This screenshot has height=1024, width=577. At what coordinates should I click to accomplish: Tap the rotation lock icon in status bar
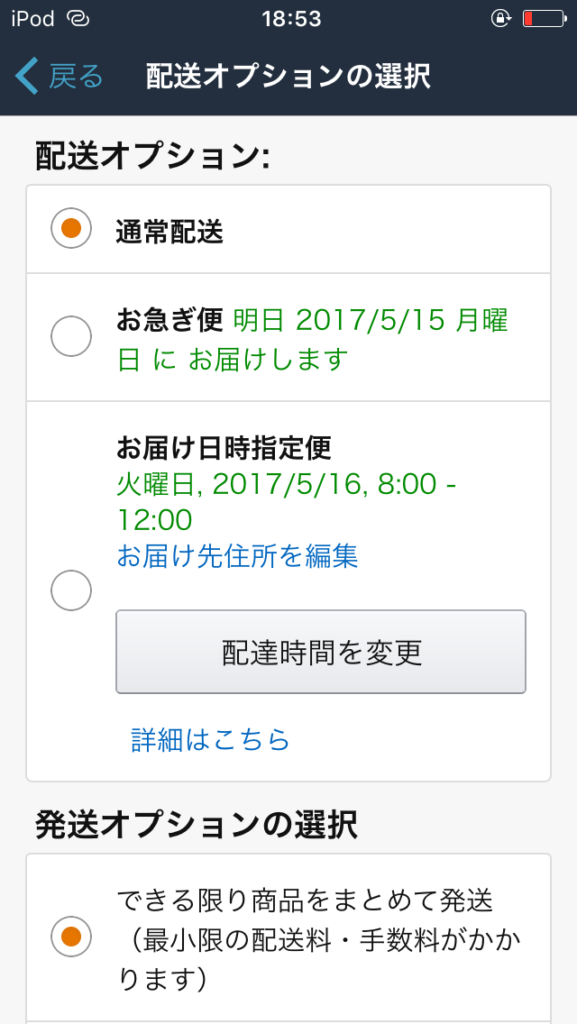[500, 19]
